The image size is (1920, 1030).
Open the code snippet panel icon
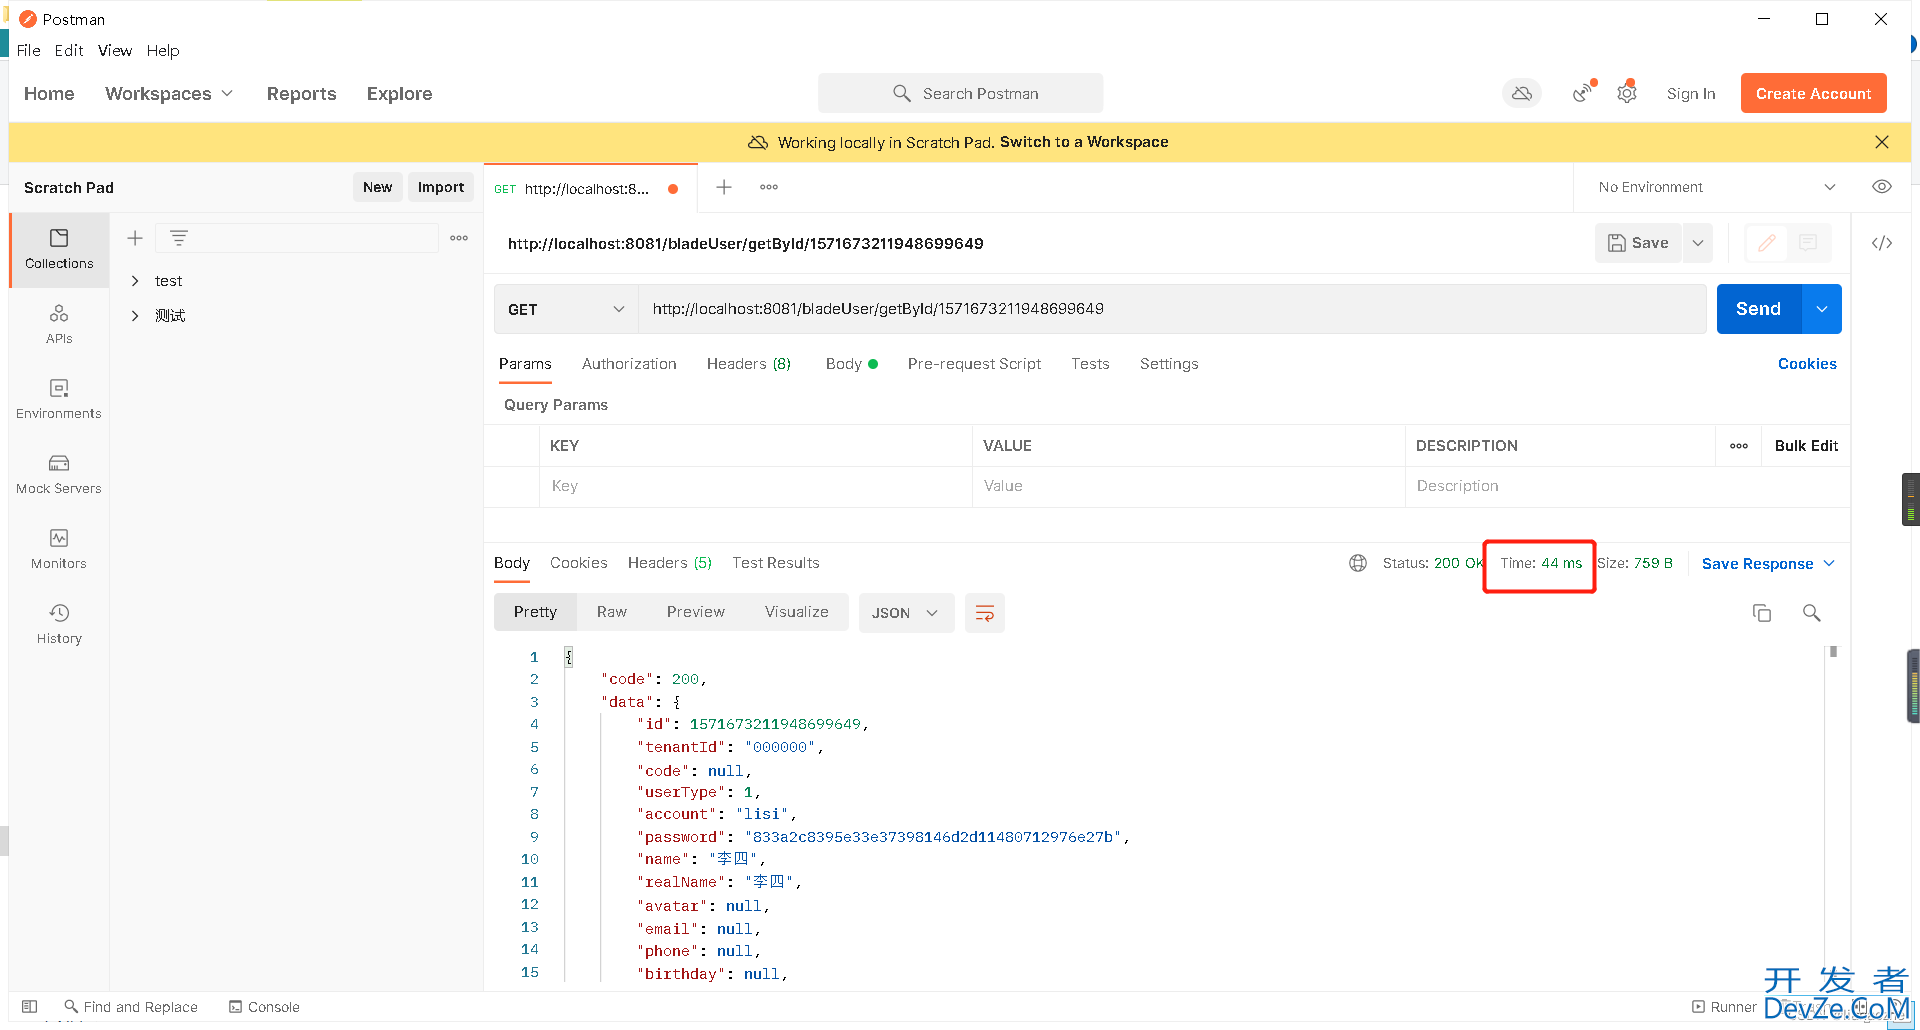(1882, 243)
